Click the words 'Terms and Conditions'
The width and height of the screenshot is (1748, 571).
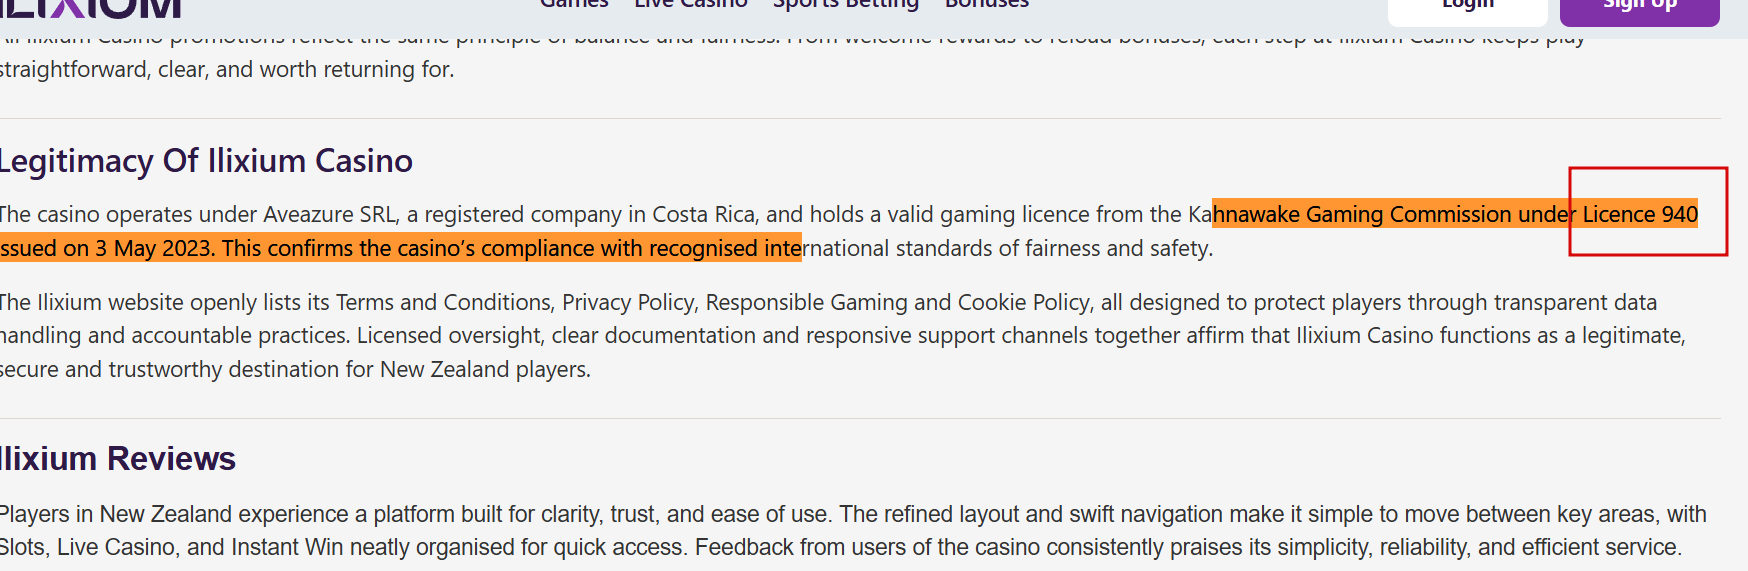(444, 303)
